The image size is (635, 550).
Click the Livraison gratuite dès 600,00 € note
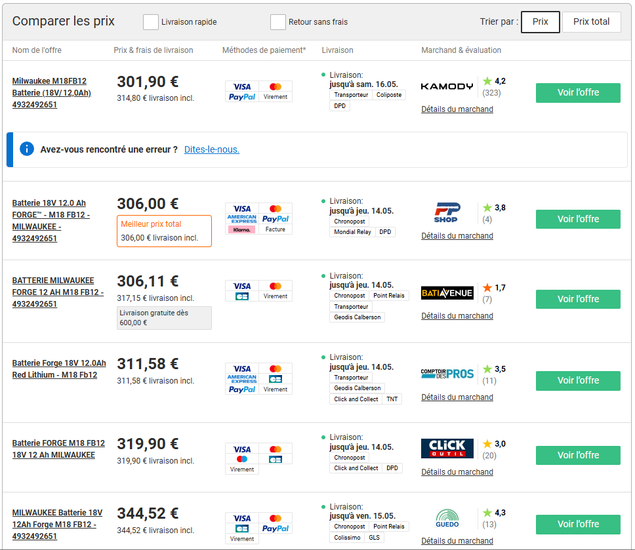point(164,318)
